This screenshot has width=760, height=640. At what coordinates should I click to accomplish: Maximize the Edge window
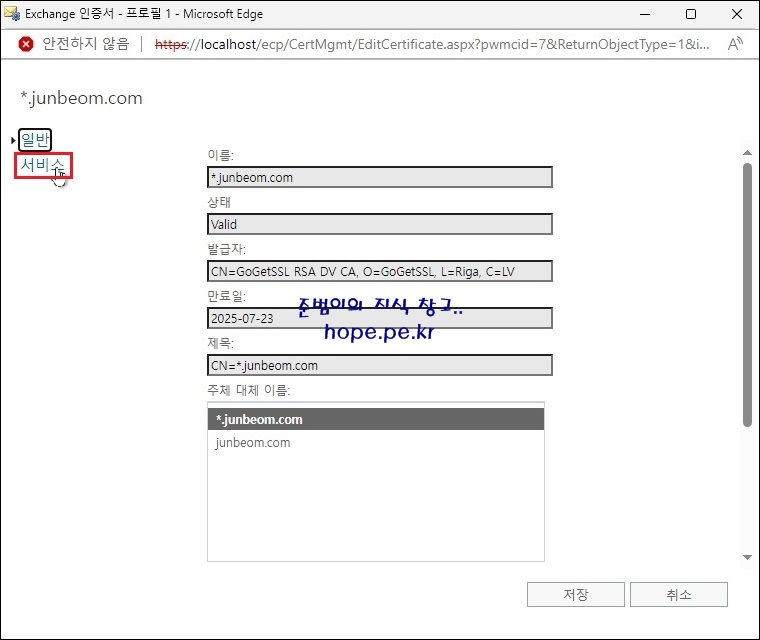click(x=691, y=14)
